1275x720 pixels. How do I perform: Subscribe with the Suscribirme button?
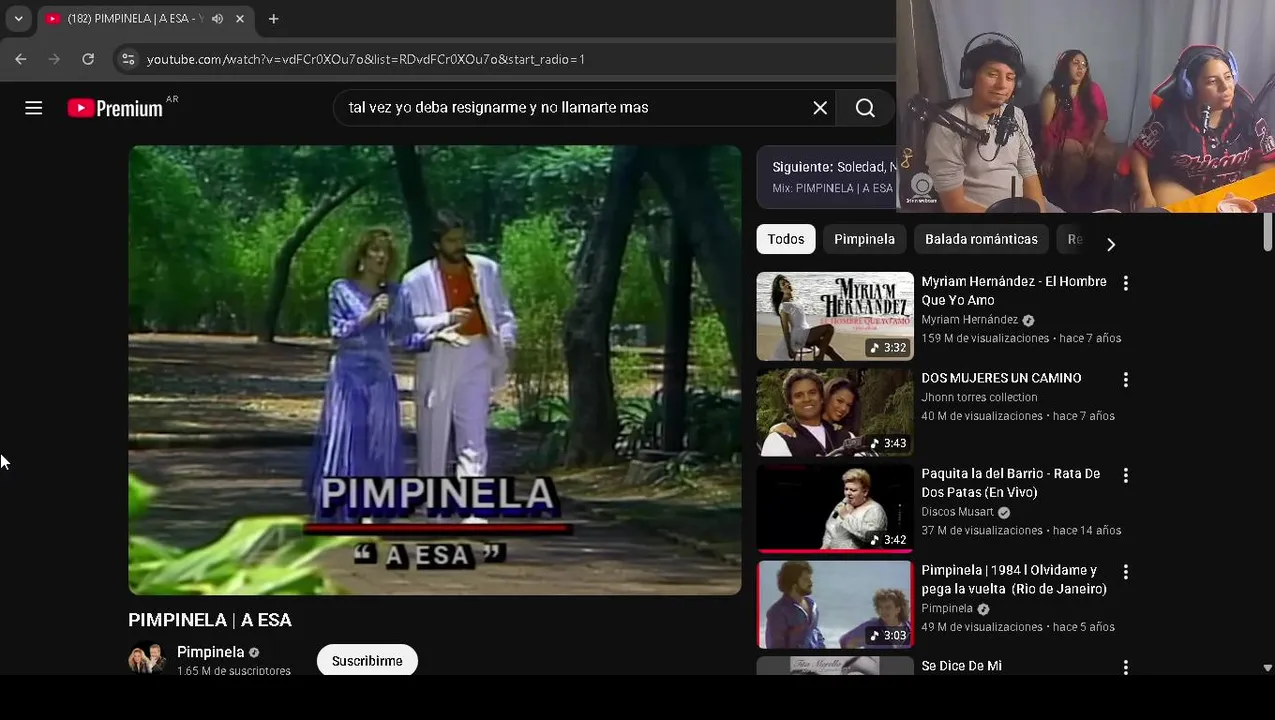367,660
